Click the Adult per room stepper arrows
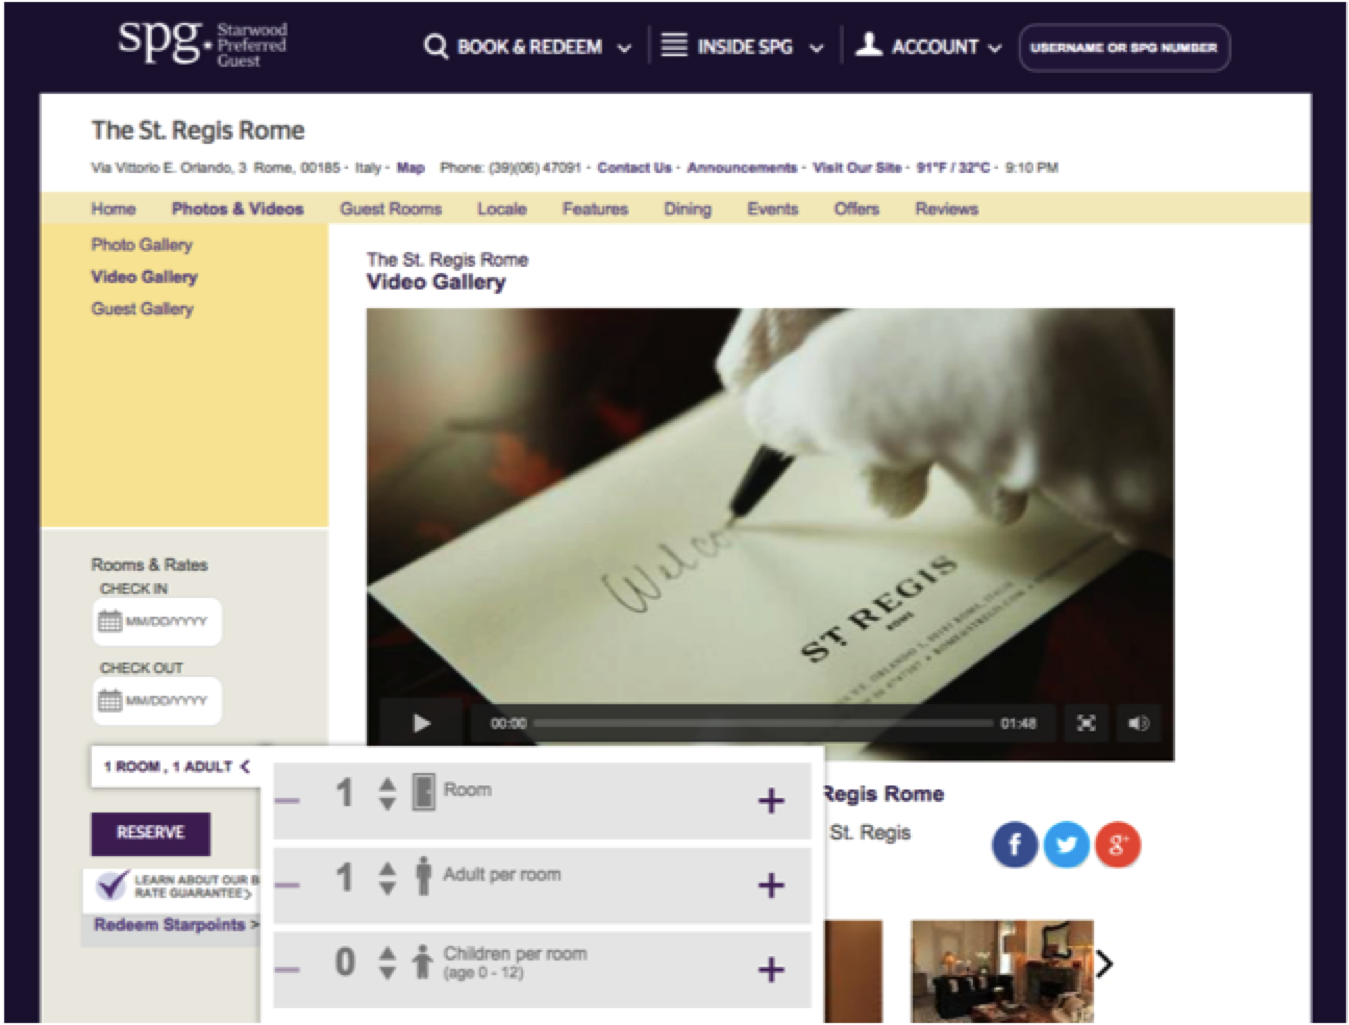Screen dimensions: 1349x1025 click(387, 878)
